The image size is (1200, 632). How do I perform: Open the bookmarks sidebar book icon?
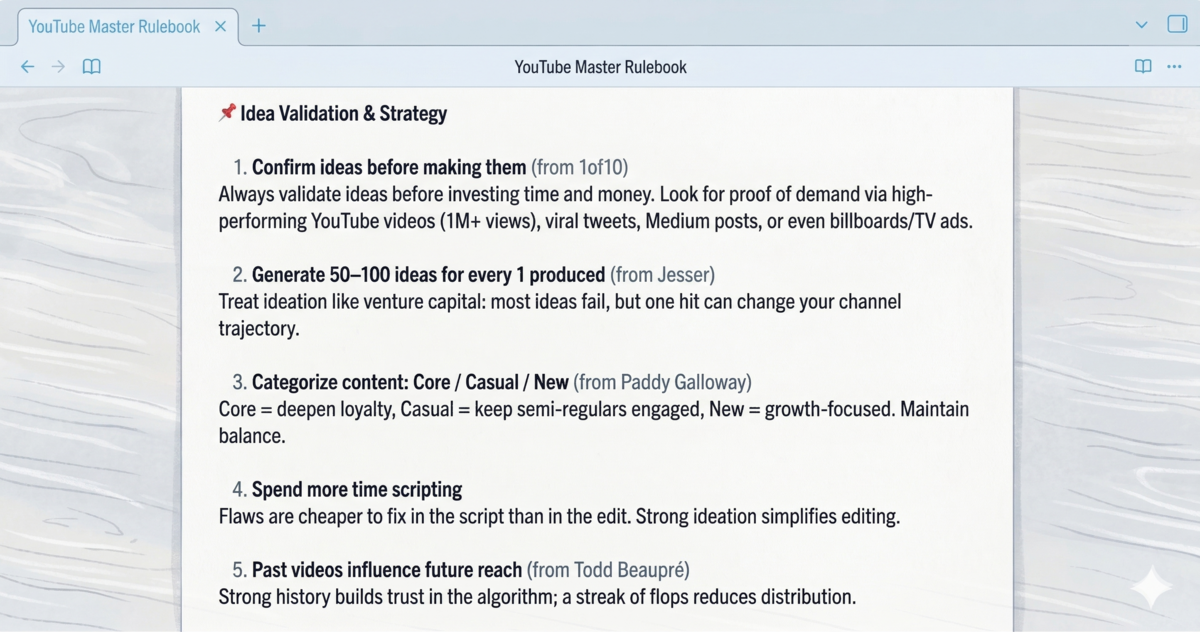[x=91, y=66]
